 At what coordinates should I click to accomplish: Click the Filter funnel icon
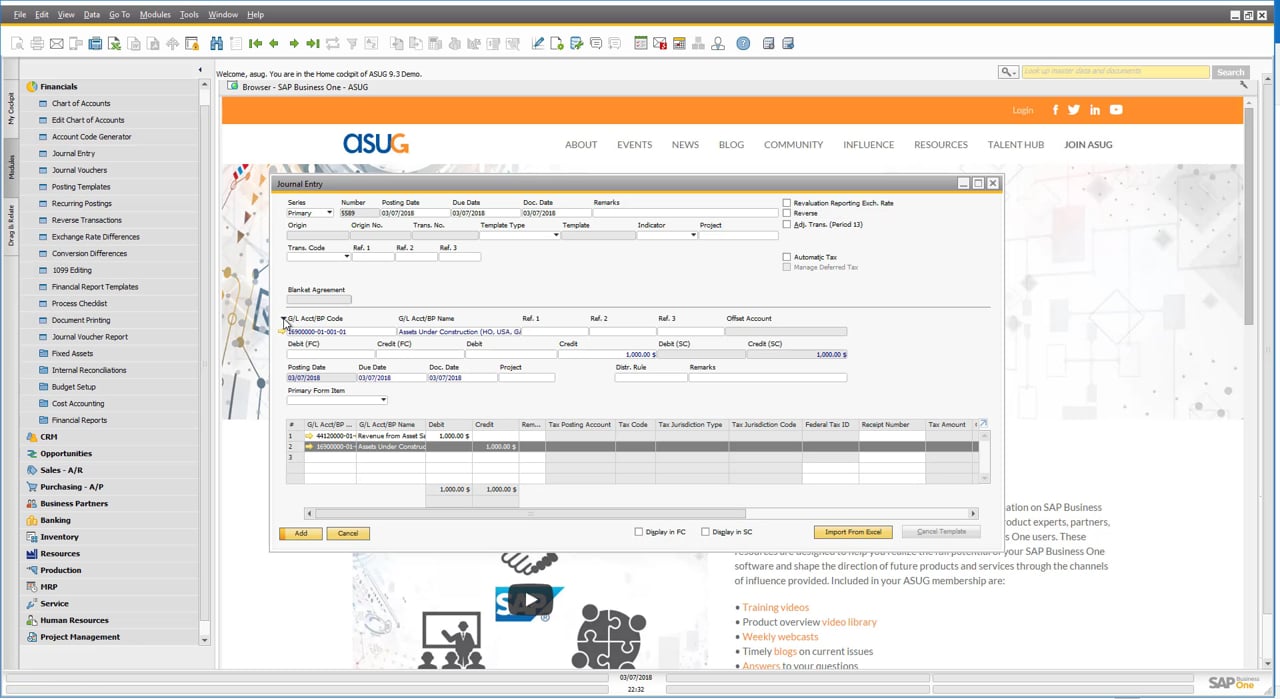pos(352,43)
